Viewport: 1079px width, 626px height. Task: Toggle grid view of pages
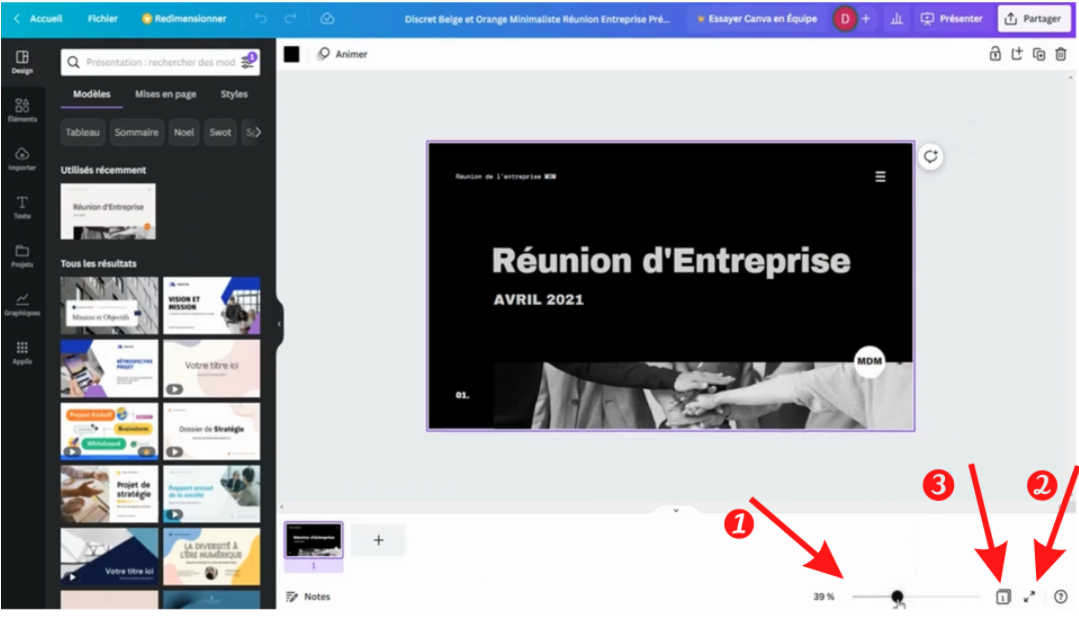(1003, 597)
